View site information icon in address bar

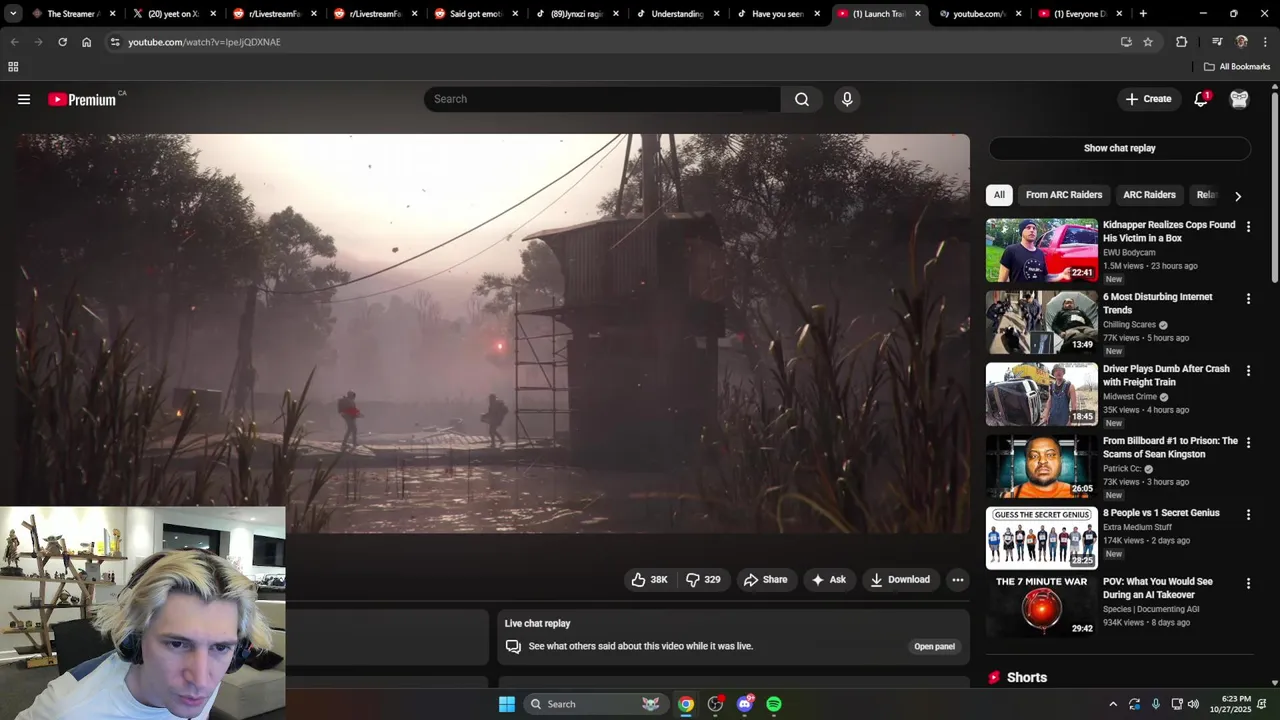click(115, 42)
